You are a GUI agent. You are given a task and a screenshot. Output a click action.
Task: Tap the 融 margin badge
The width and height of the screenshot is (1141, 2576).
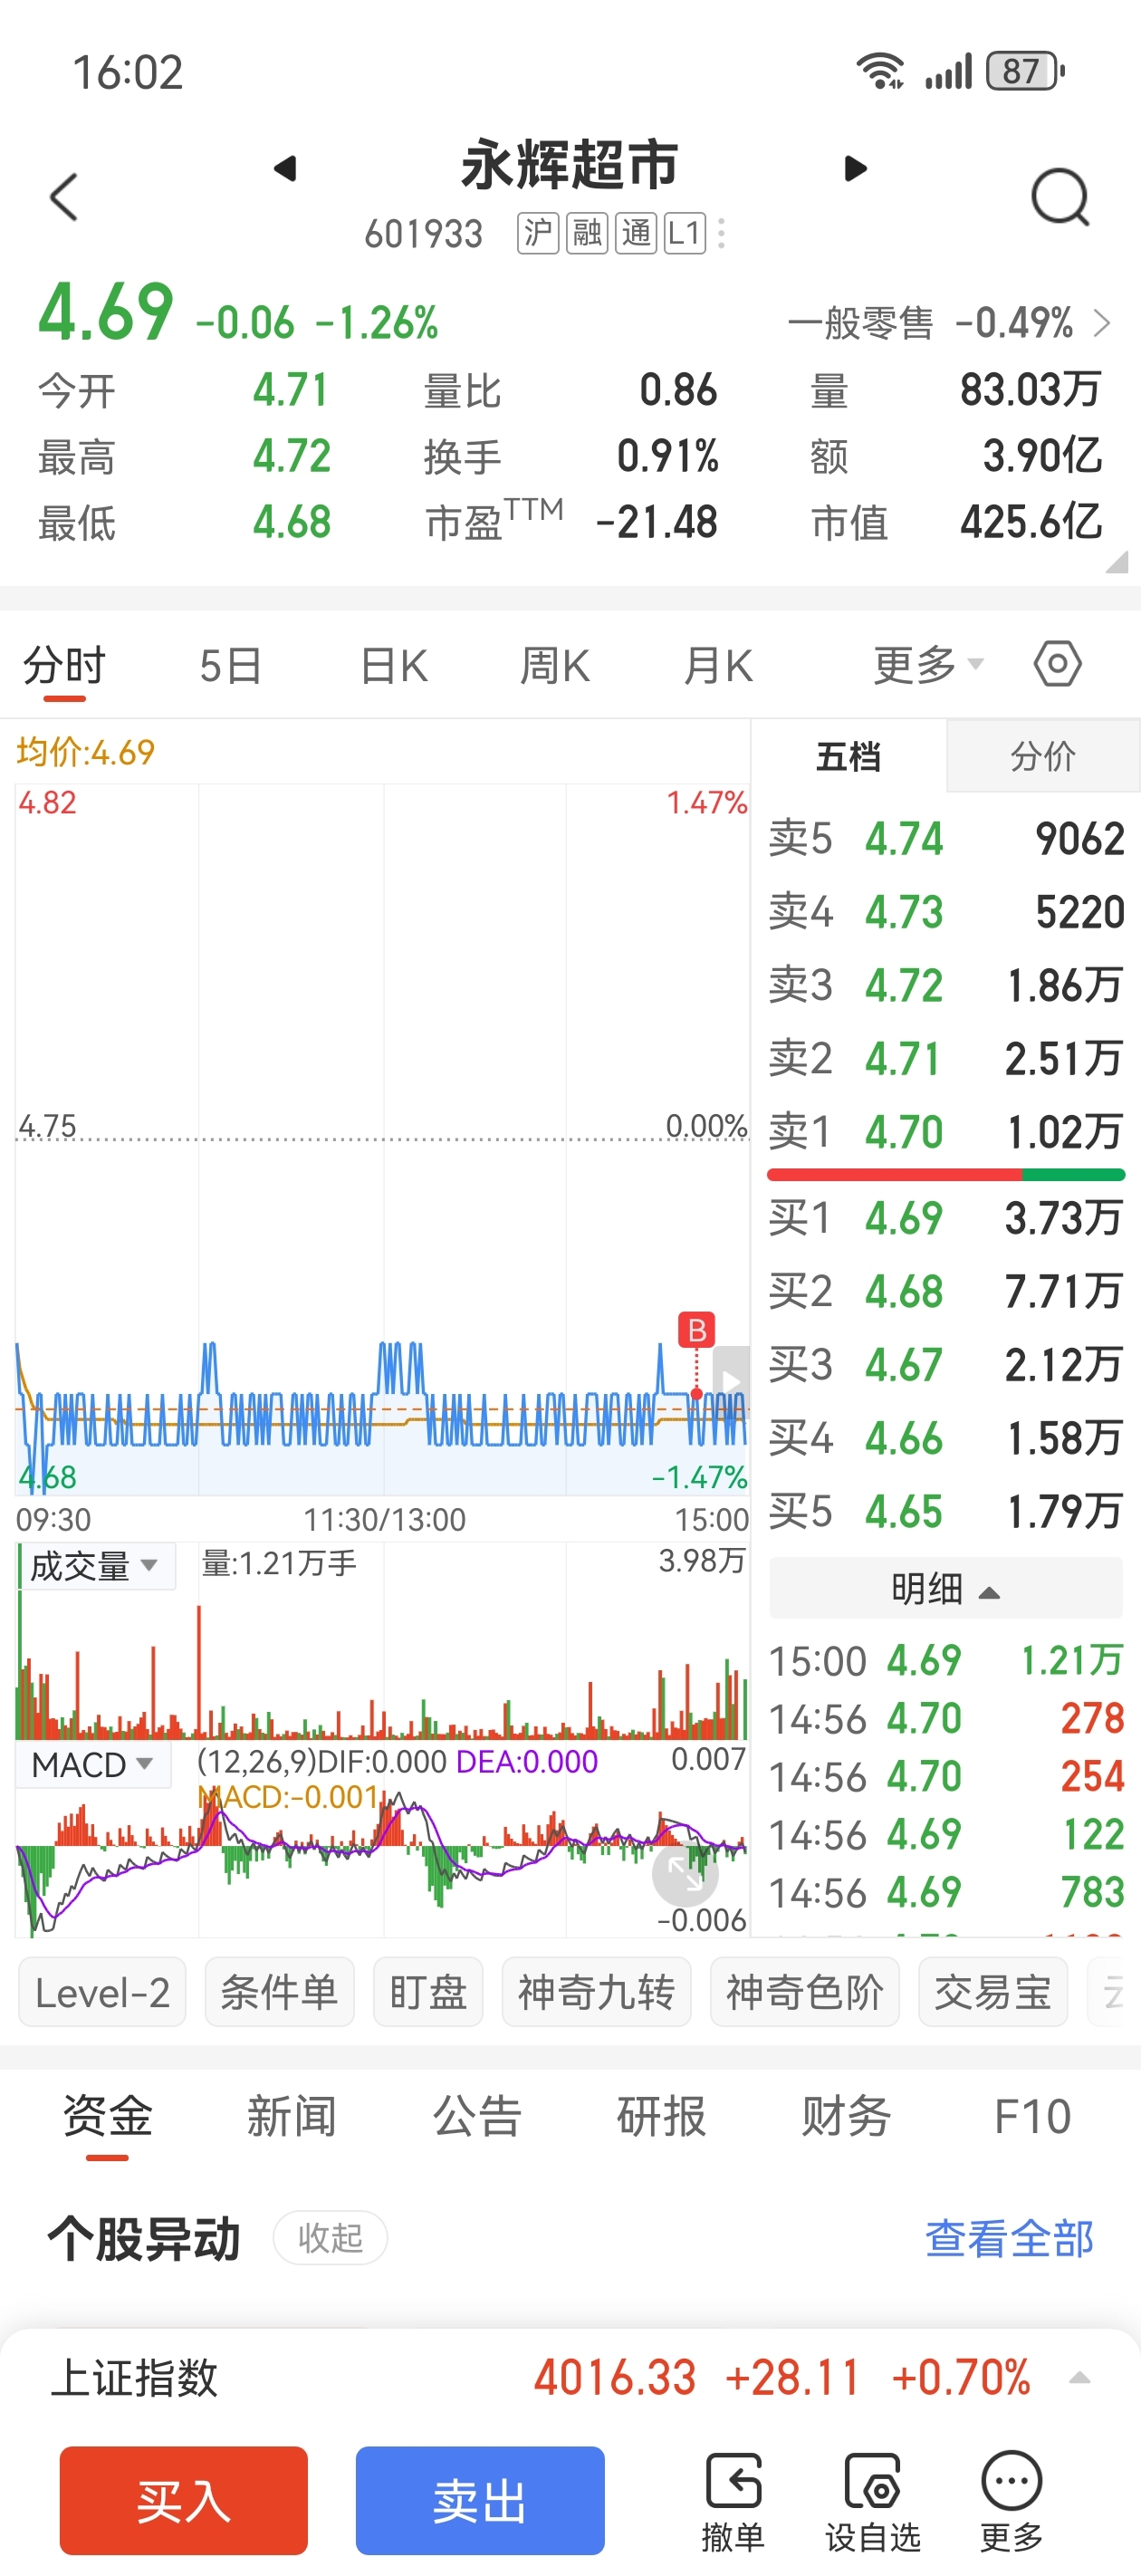(x=587, y=234)
